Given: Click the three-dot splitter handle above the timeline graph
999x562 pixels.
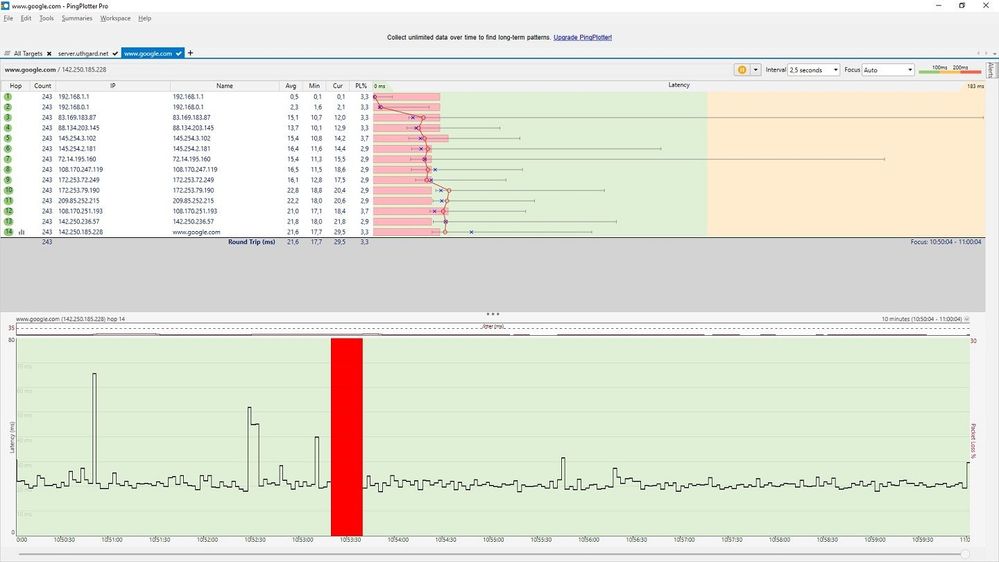Looking at the screenshot, I should click(x=492, y=313).
